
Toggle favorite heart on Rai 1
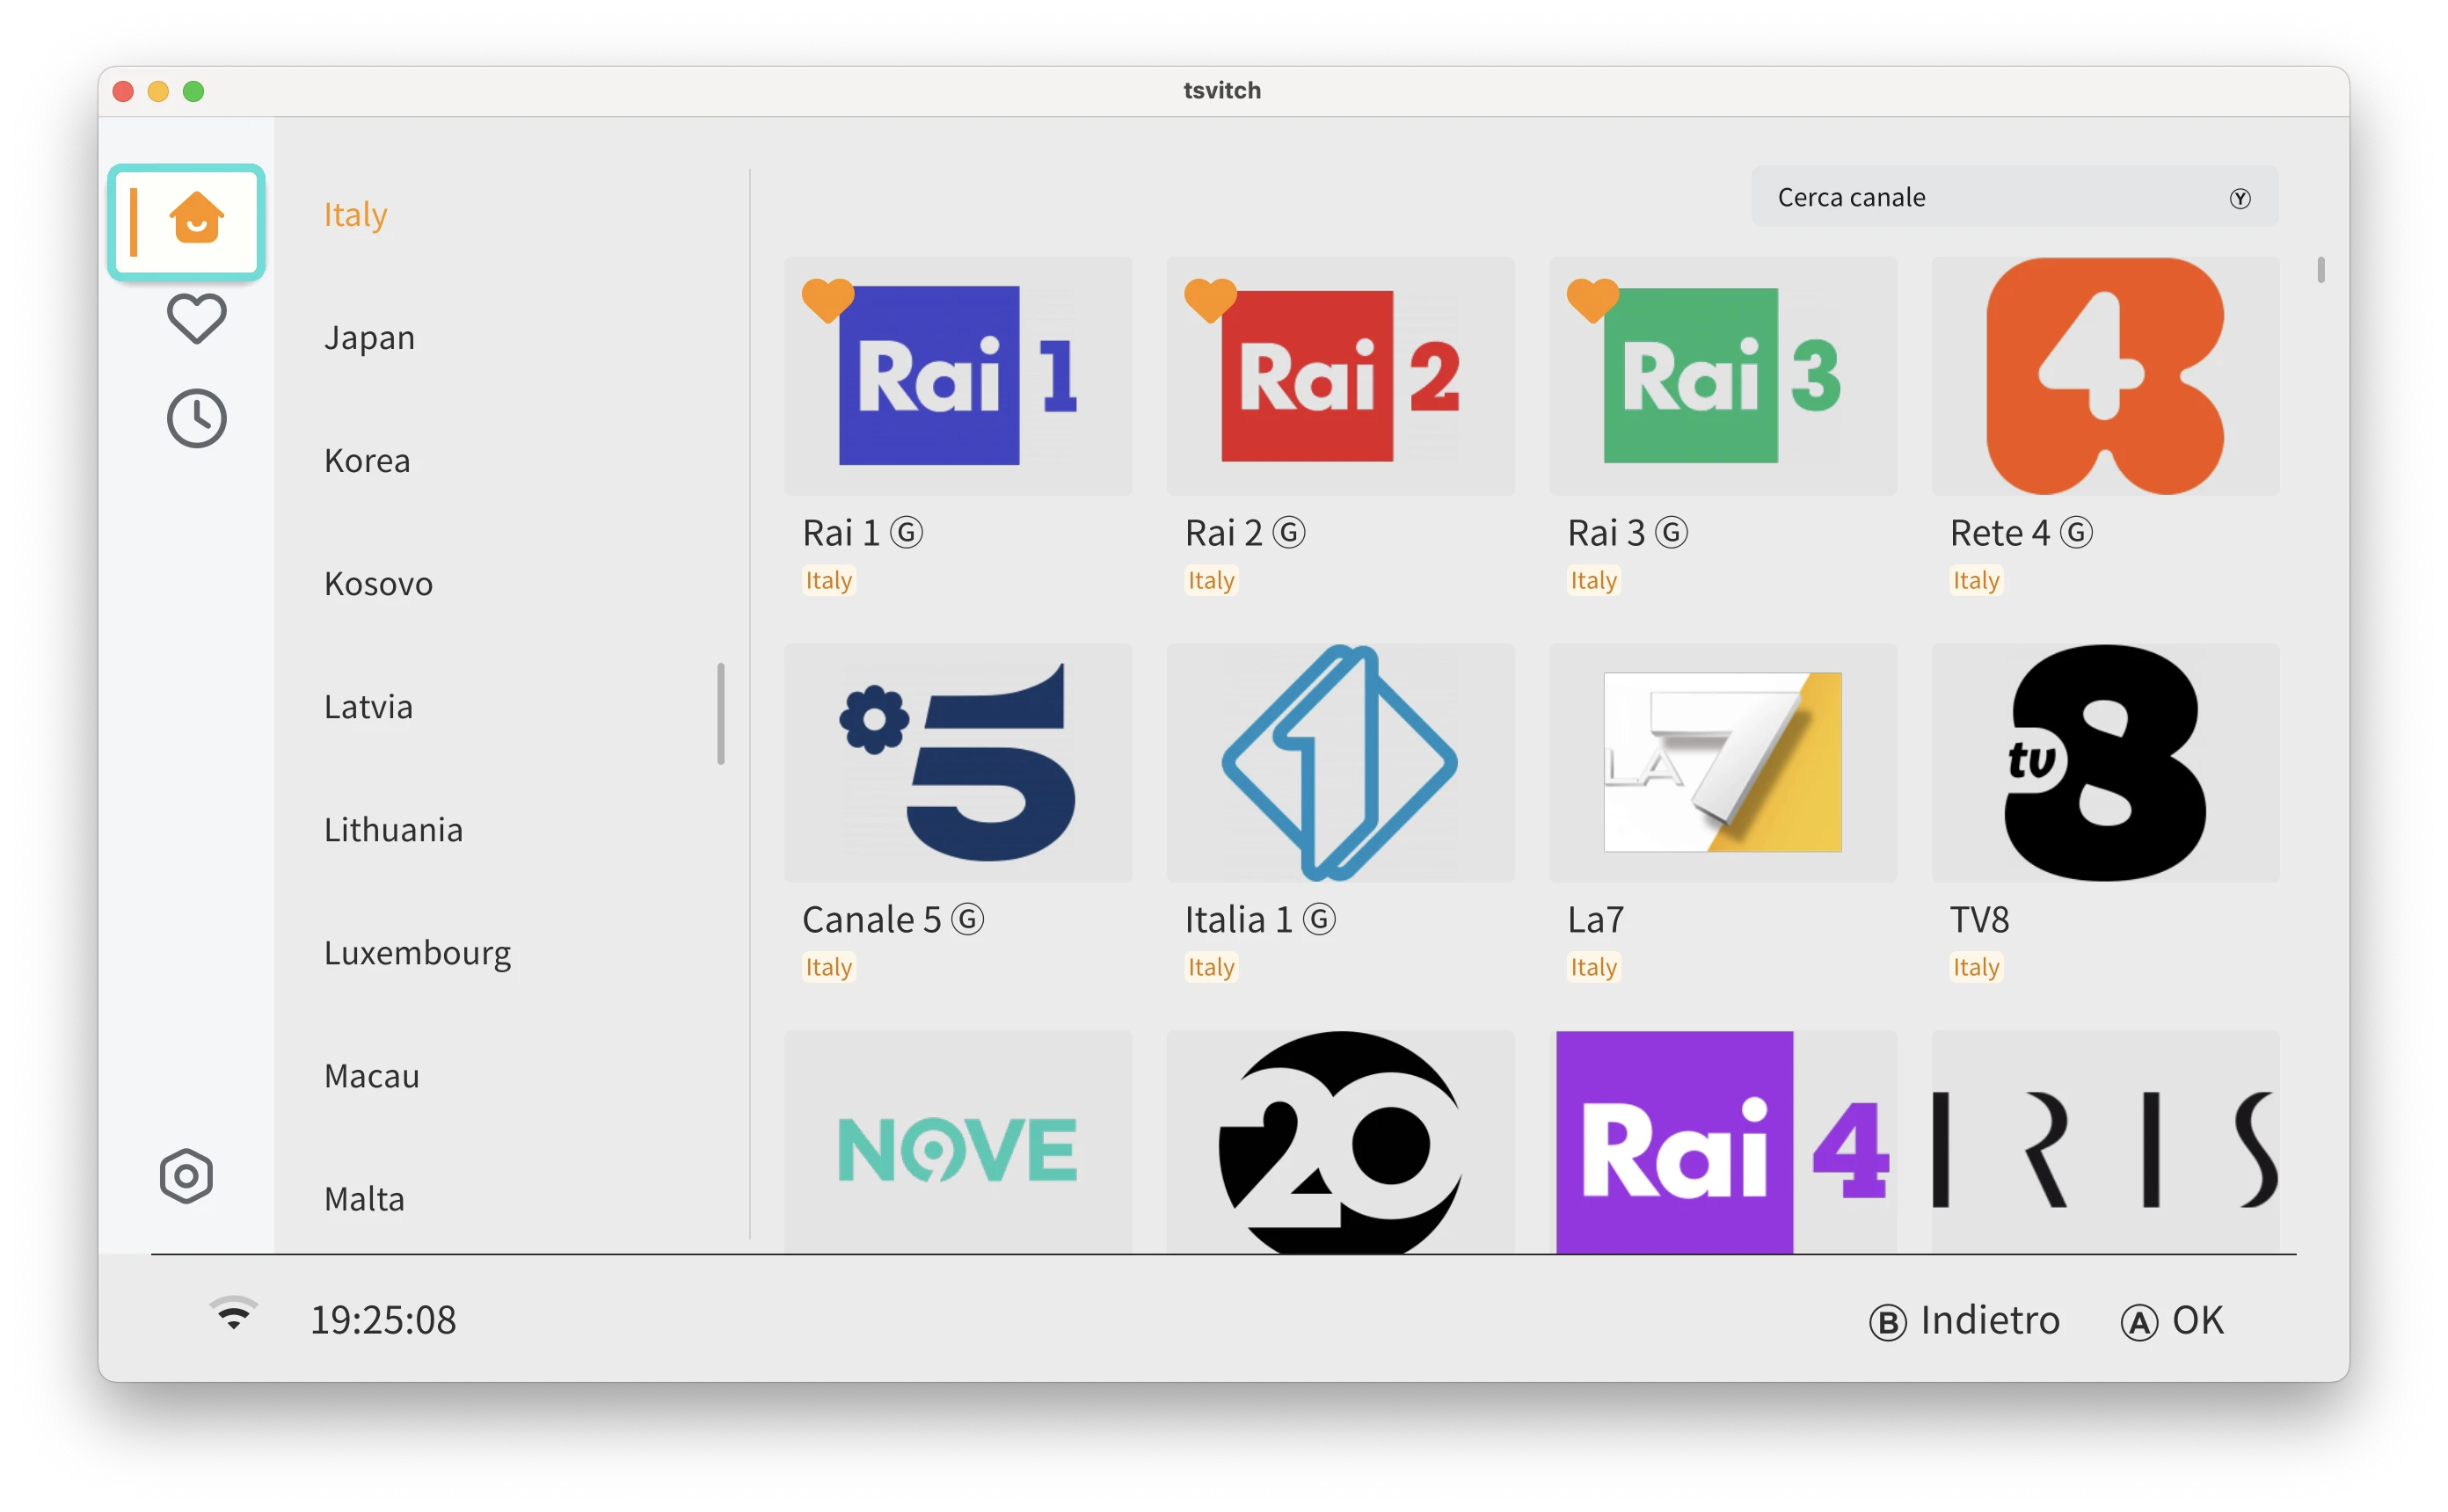(x=828, y=300)
